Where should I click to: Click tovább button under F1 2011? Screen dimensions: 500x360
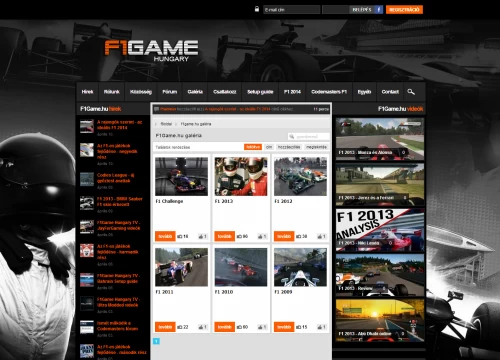pos(165,327)
